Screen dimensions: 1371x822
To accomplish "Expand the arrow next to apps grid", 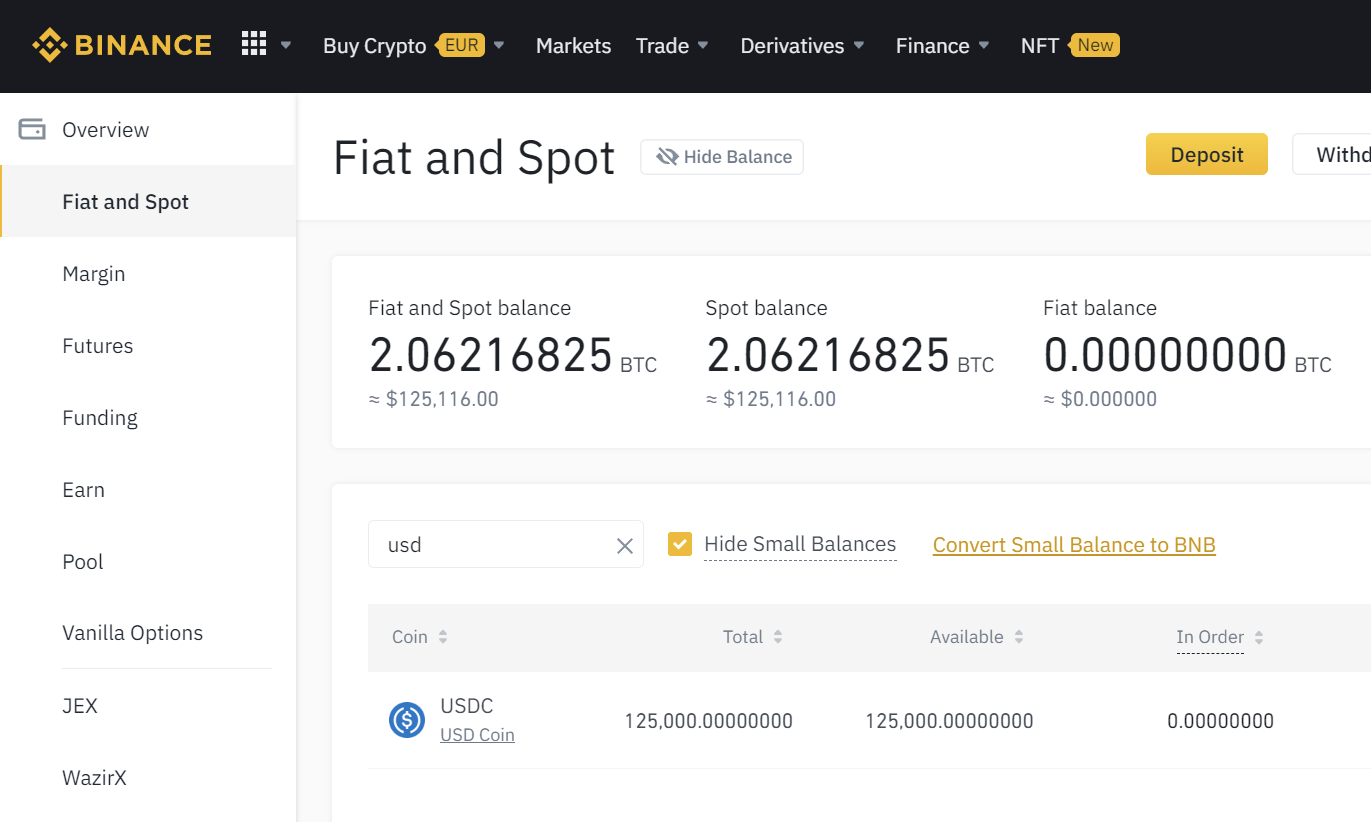I will point(286,45).
